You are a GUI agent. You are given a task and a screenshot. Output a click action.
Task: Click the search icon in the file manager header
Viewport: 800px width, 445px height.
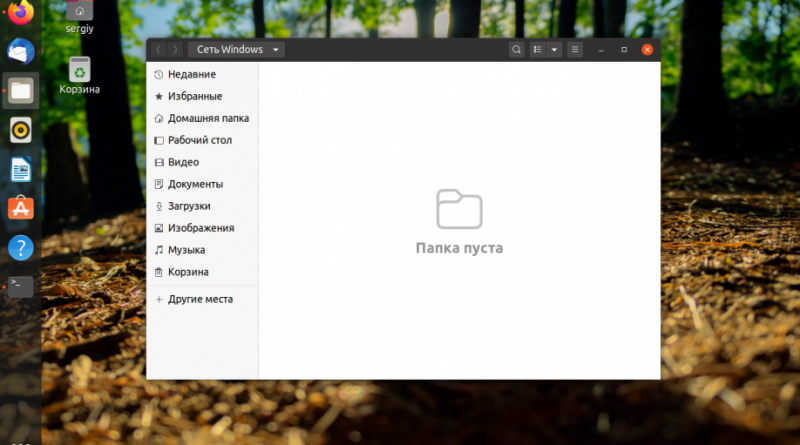click(516, 49)
